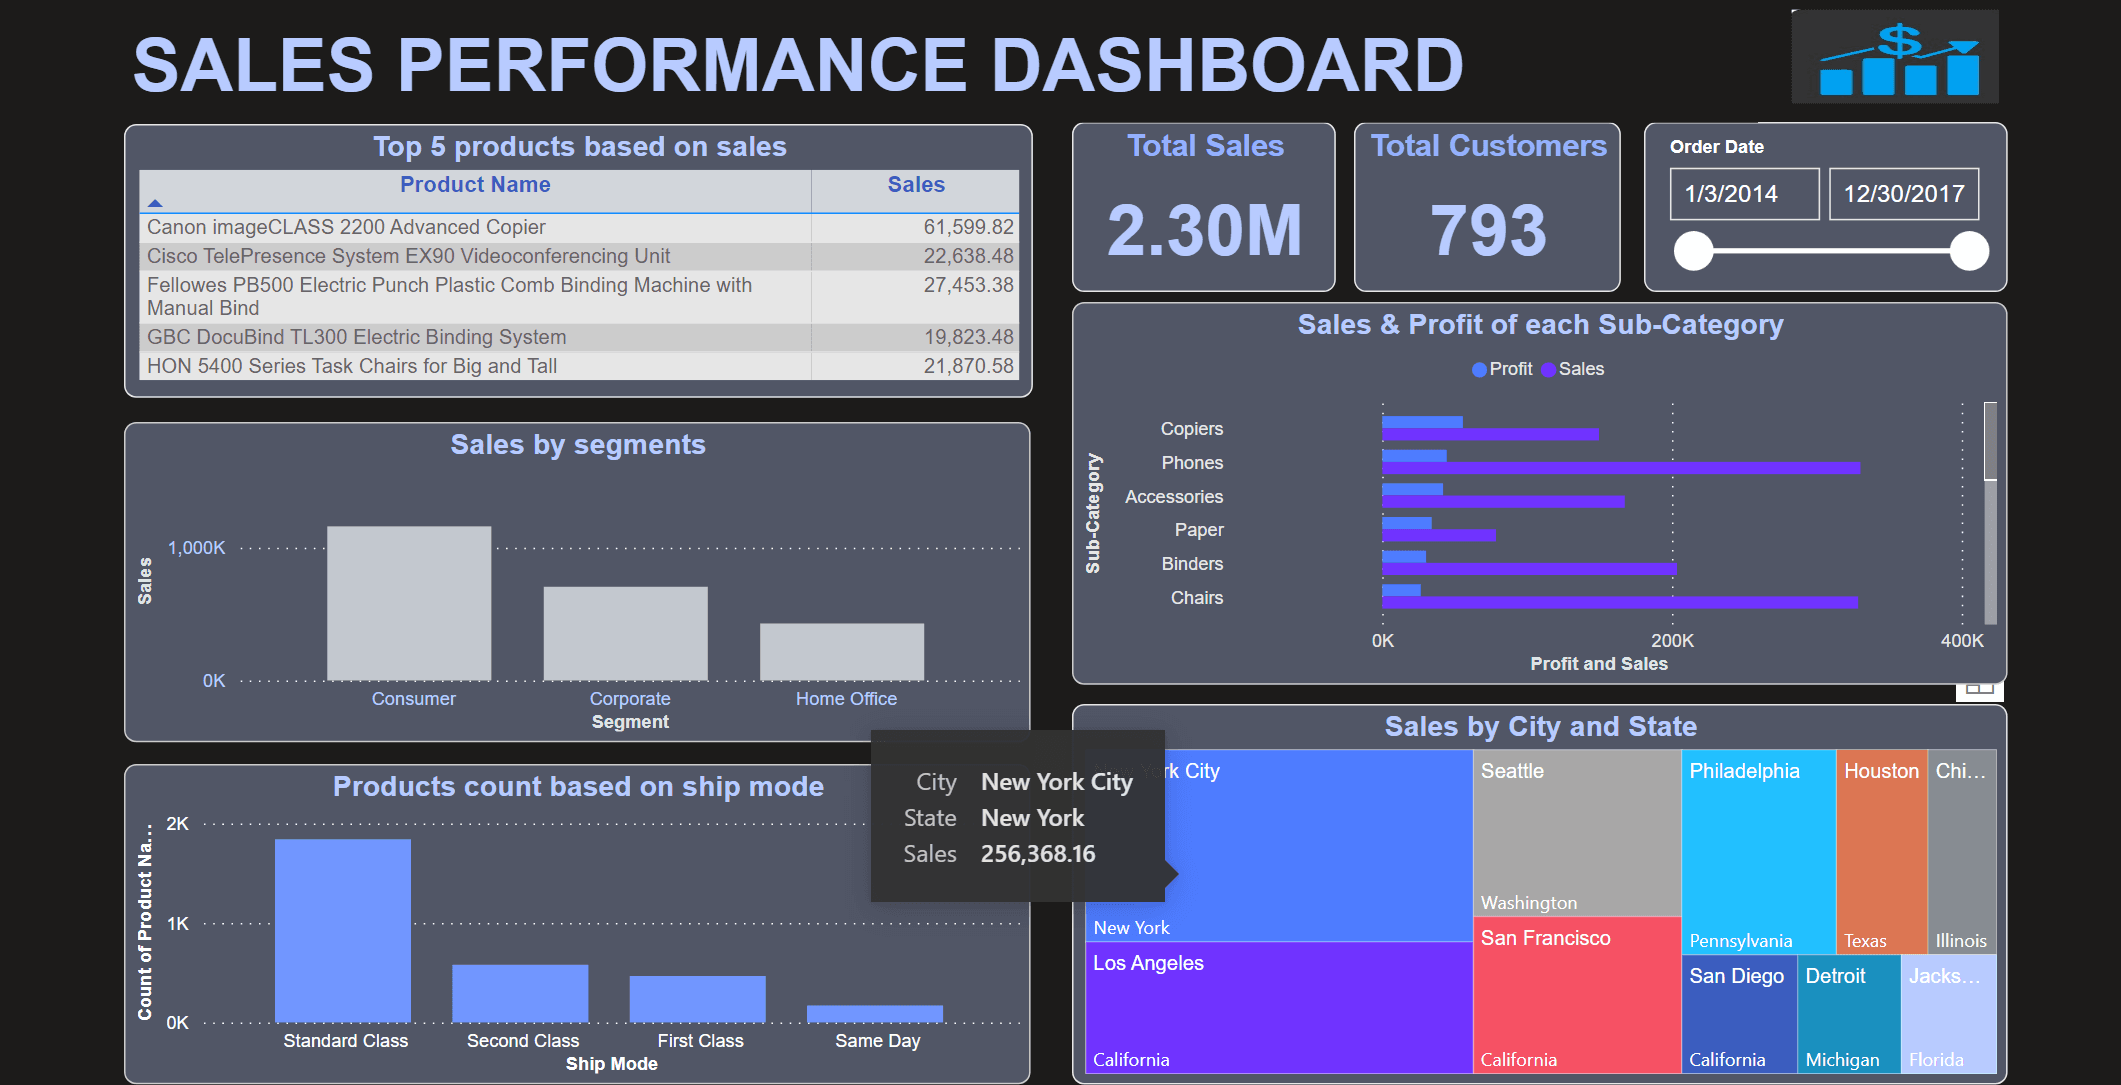Select the Home Office segment bar

coord(841,651)
